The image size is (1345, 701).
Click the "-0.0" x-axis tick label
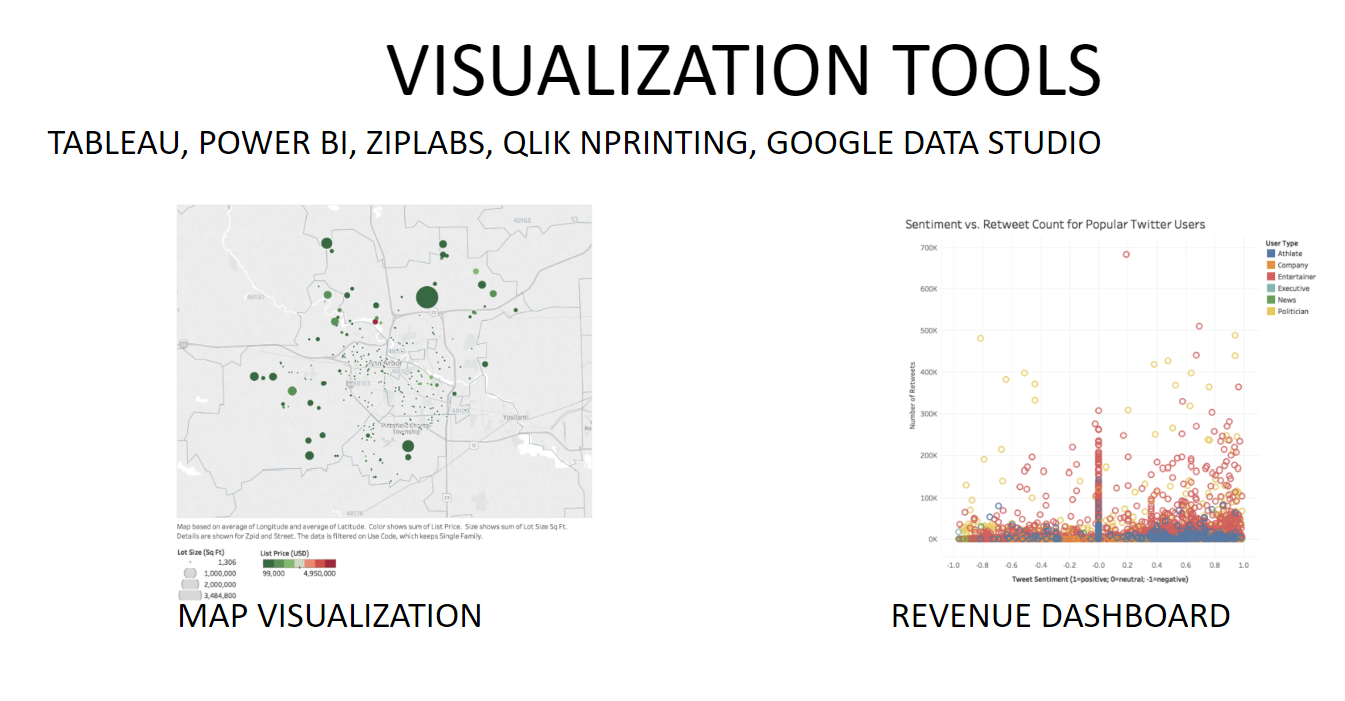pyautogui.click(x=1098, y=565)
